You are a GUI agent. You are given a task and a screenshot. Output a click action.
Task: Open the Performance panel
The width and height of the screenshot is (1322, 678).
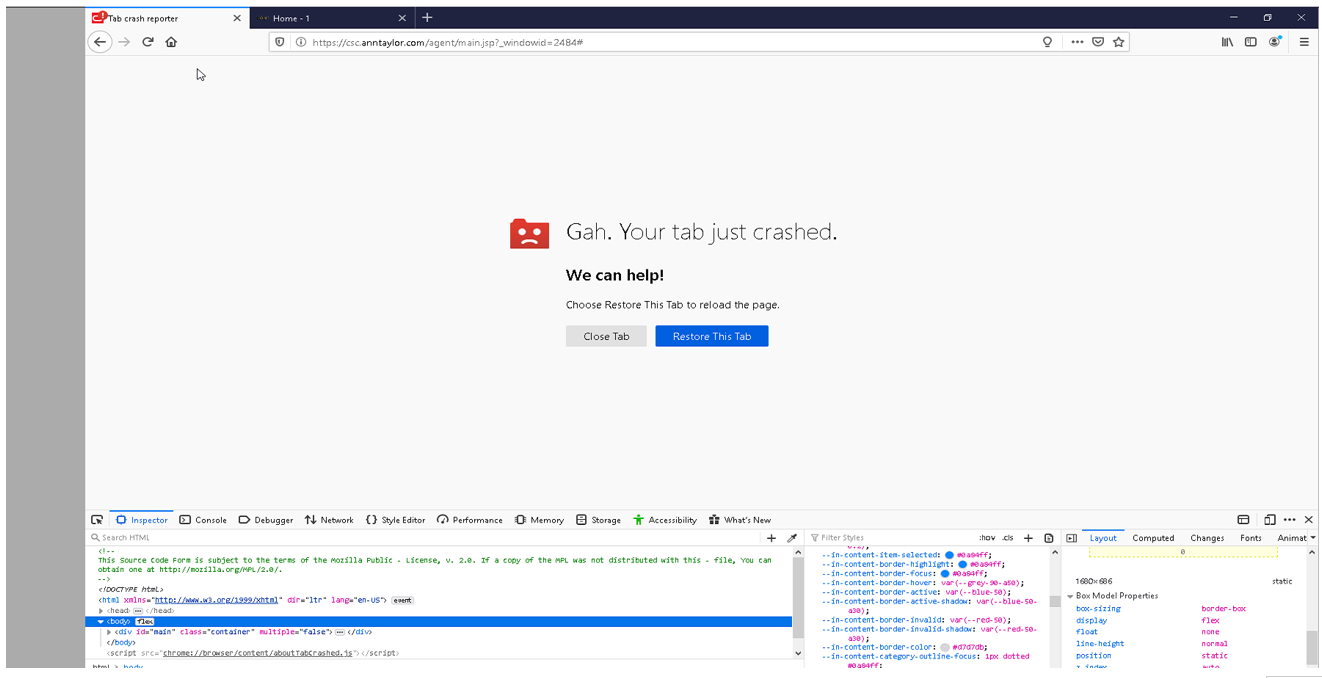click(470, 520)
